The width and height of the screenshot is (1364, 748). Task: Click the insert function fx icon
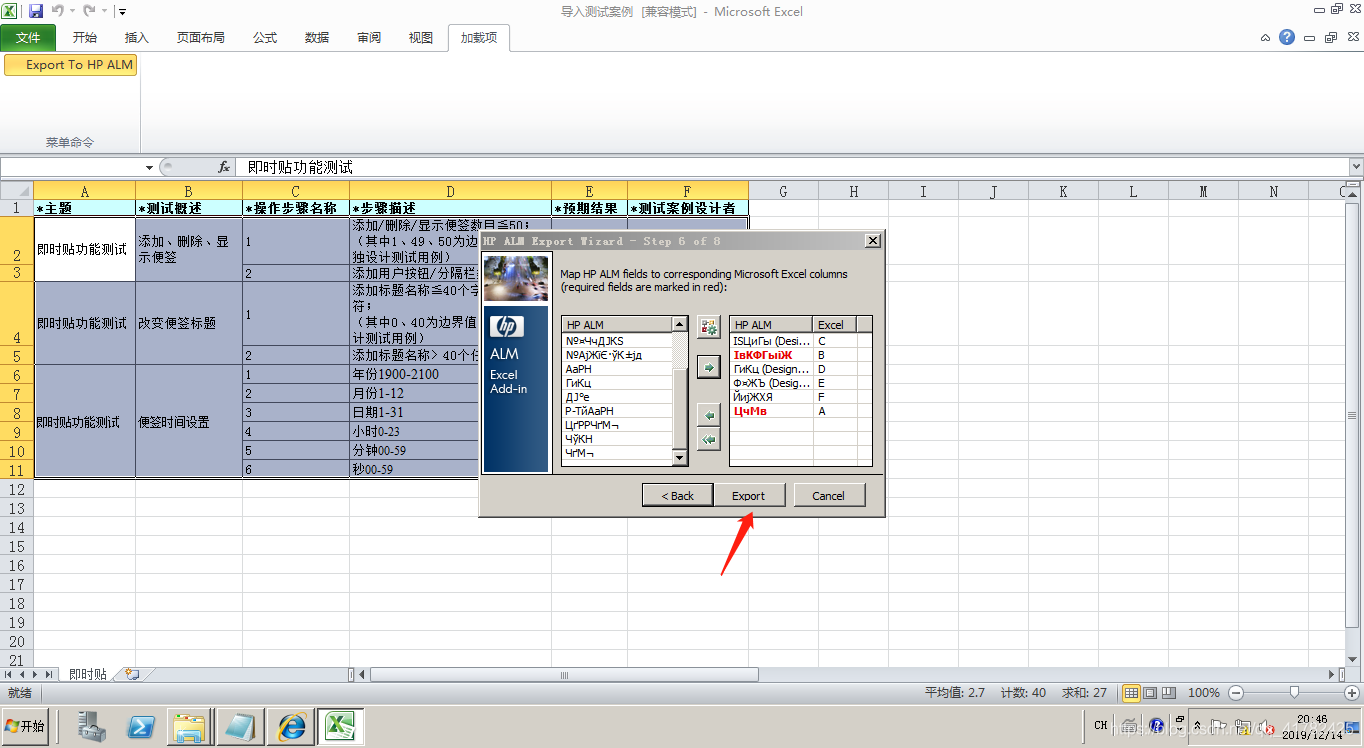click(224, 167)
